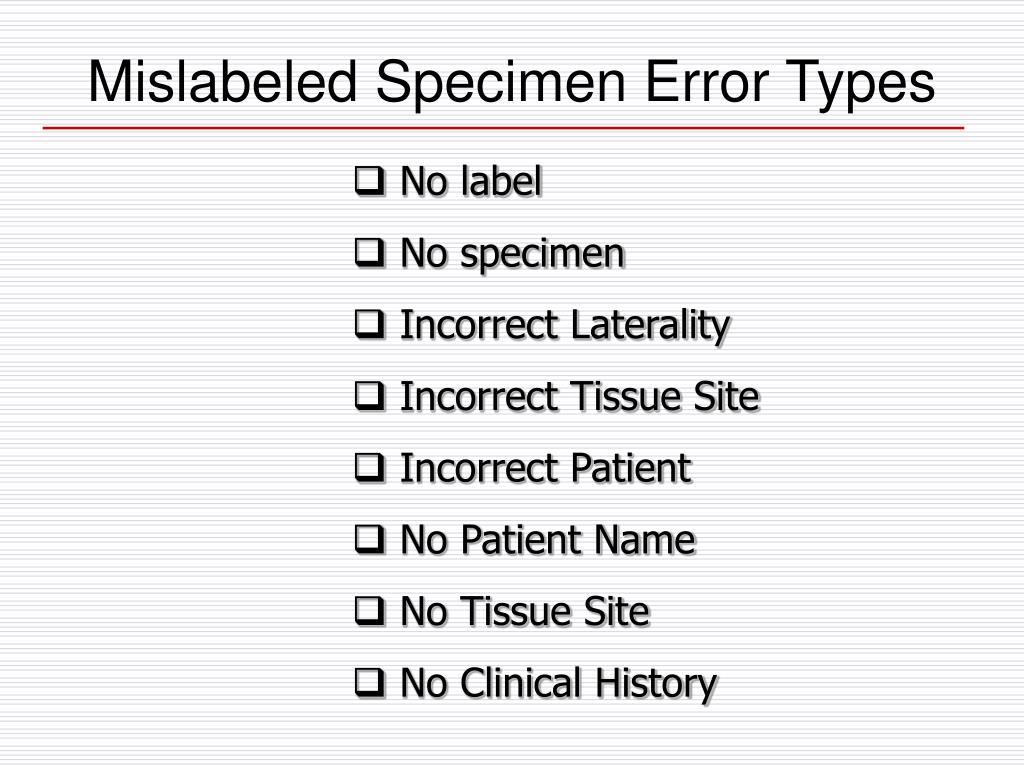Mark the Incorrect Tissue Site checkbox
Image resolution: width=1024 pixels, height=768 pixels.
click(x=370, y=396)
